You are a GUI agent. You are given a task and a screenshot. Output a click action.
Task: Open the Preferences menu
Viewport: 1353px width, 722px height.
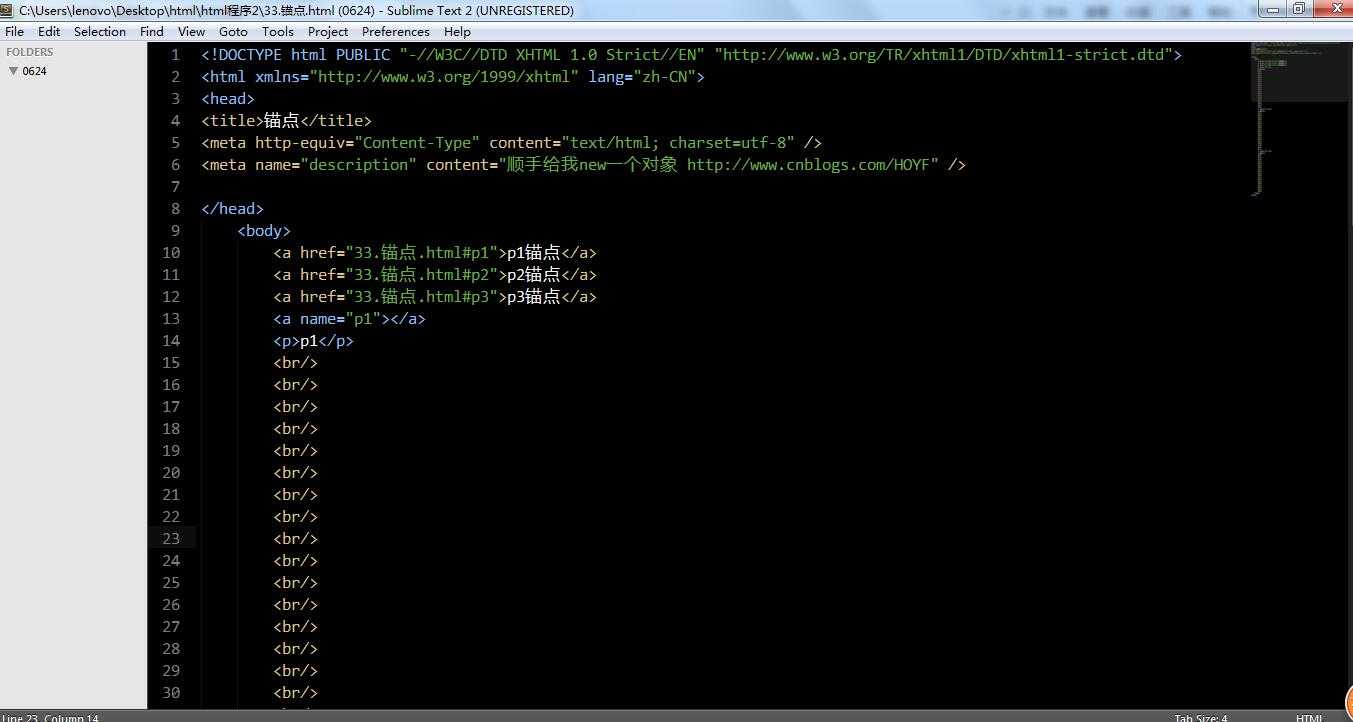396,31
